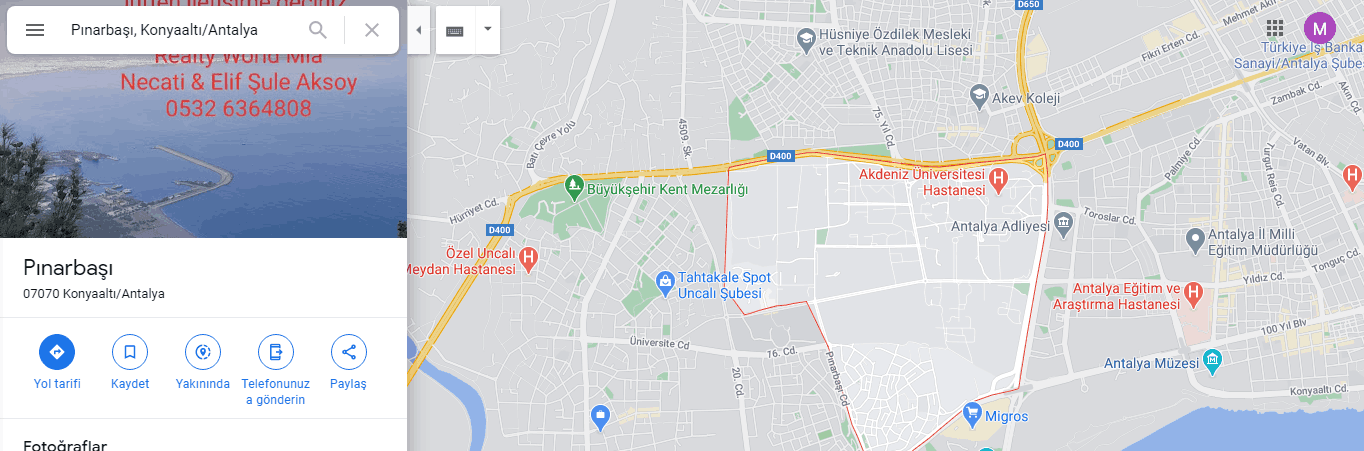Screen dimensions: 1364x451
Task: Open the Google apps grid
Action: pos(1275,28)
